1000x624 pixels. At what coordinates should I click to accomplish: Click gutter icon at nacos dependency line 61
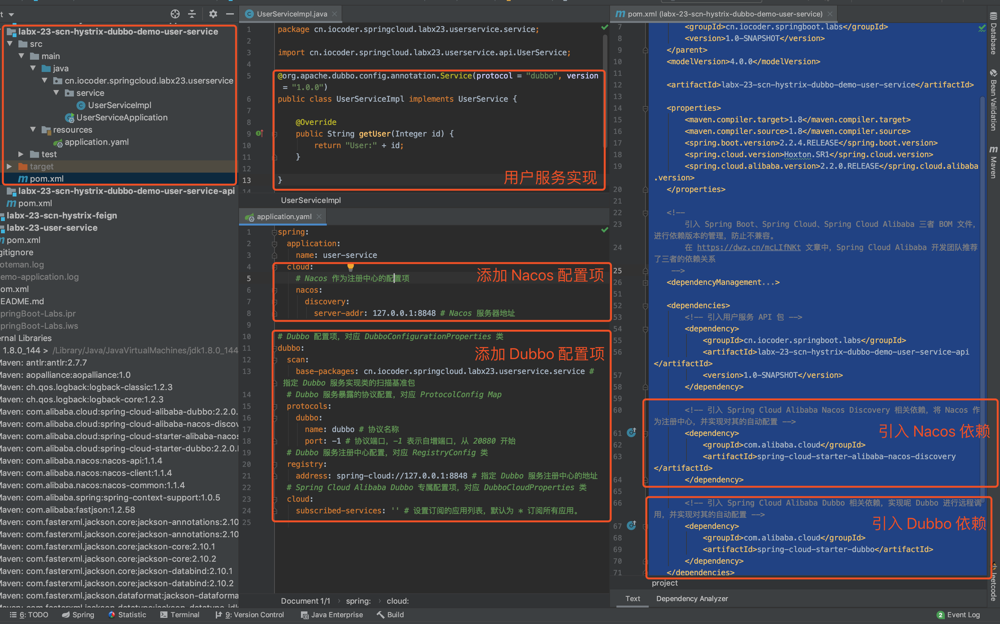(x=631, y=433)
